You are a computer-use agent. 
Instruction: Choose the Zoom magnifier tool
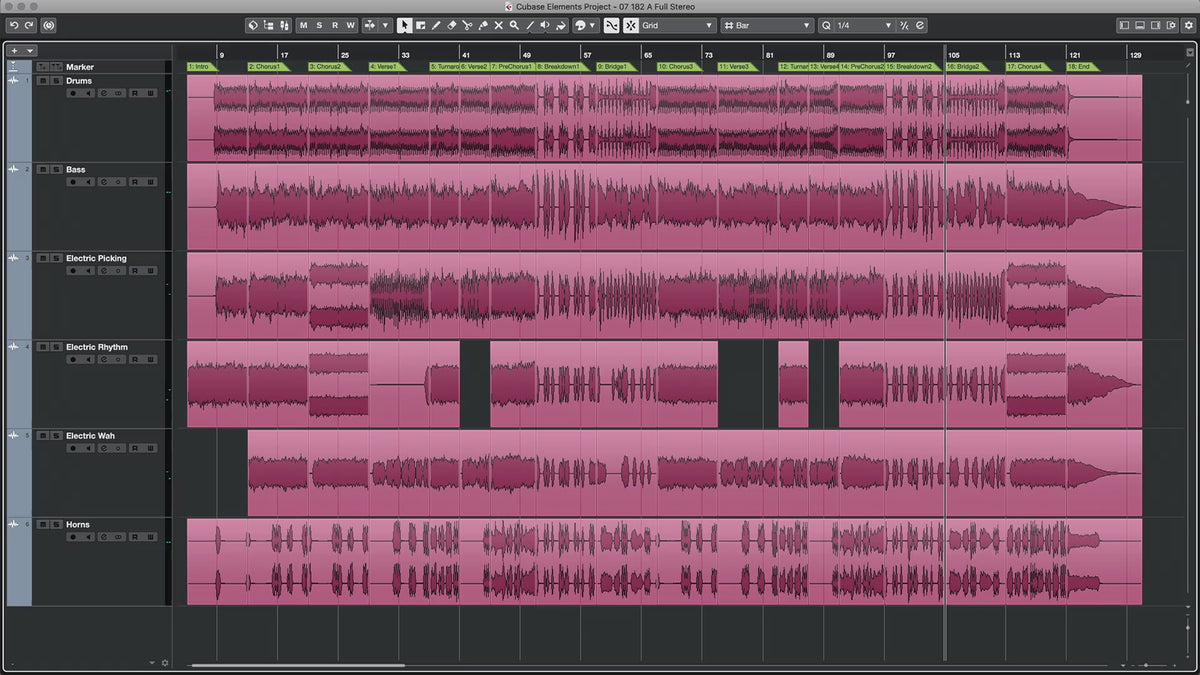click(514, 25)
